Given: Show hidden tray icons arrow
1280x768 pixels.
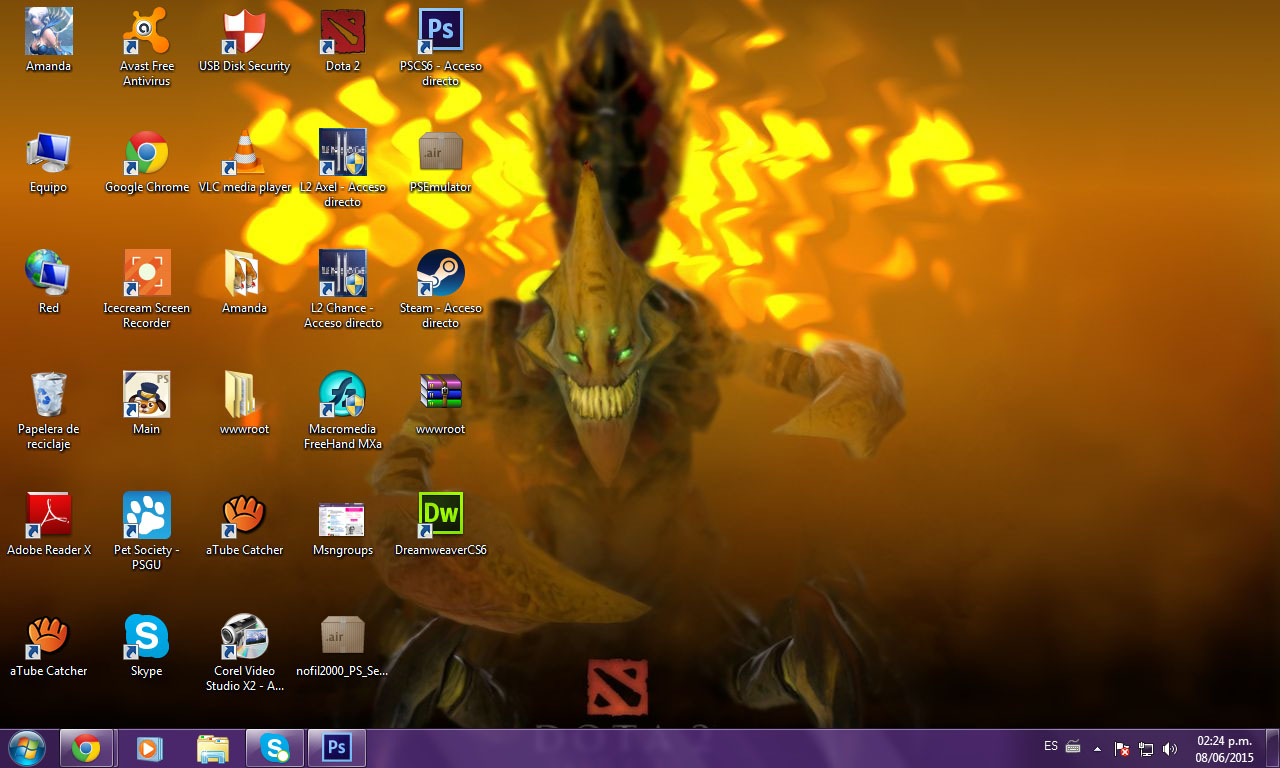Looking at the screenshot, I should [1097, 748].
